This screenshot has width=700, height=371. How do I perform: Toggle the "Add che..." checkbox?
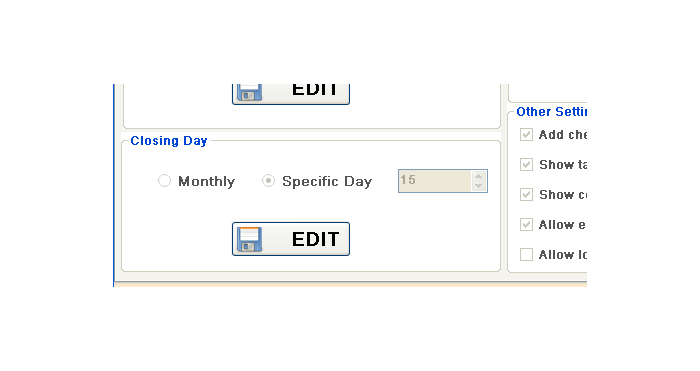click(x=526, y=134)
